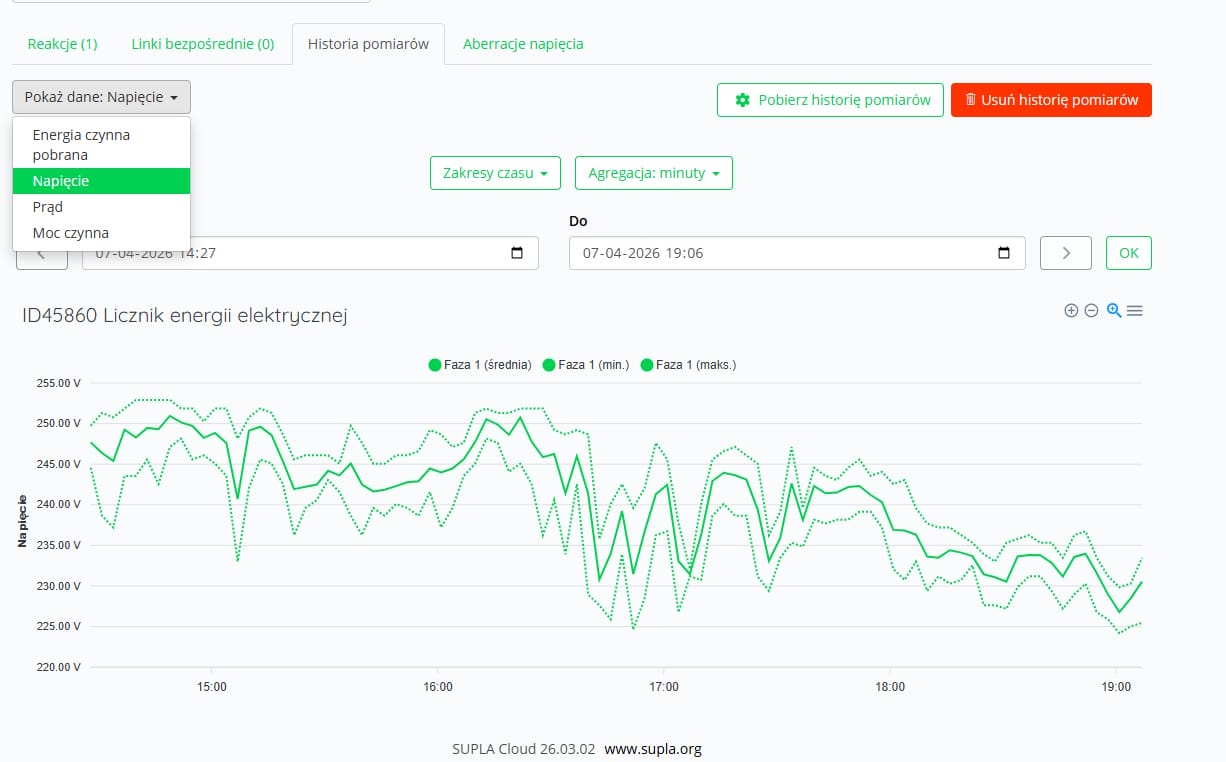Toggle Faza 1 (średnia) series visibility

click(480, 365)
